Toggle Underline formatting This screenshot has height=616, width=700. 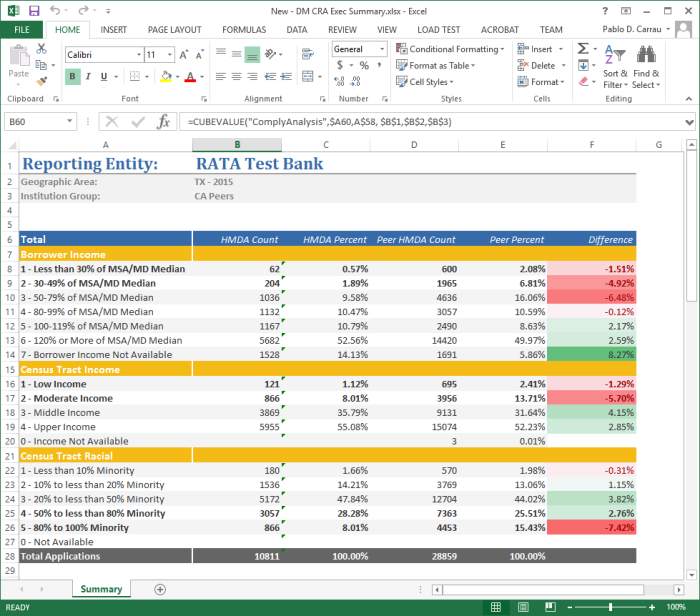104,76
